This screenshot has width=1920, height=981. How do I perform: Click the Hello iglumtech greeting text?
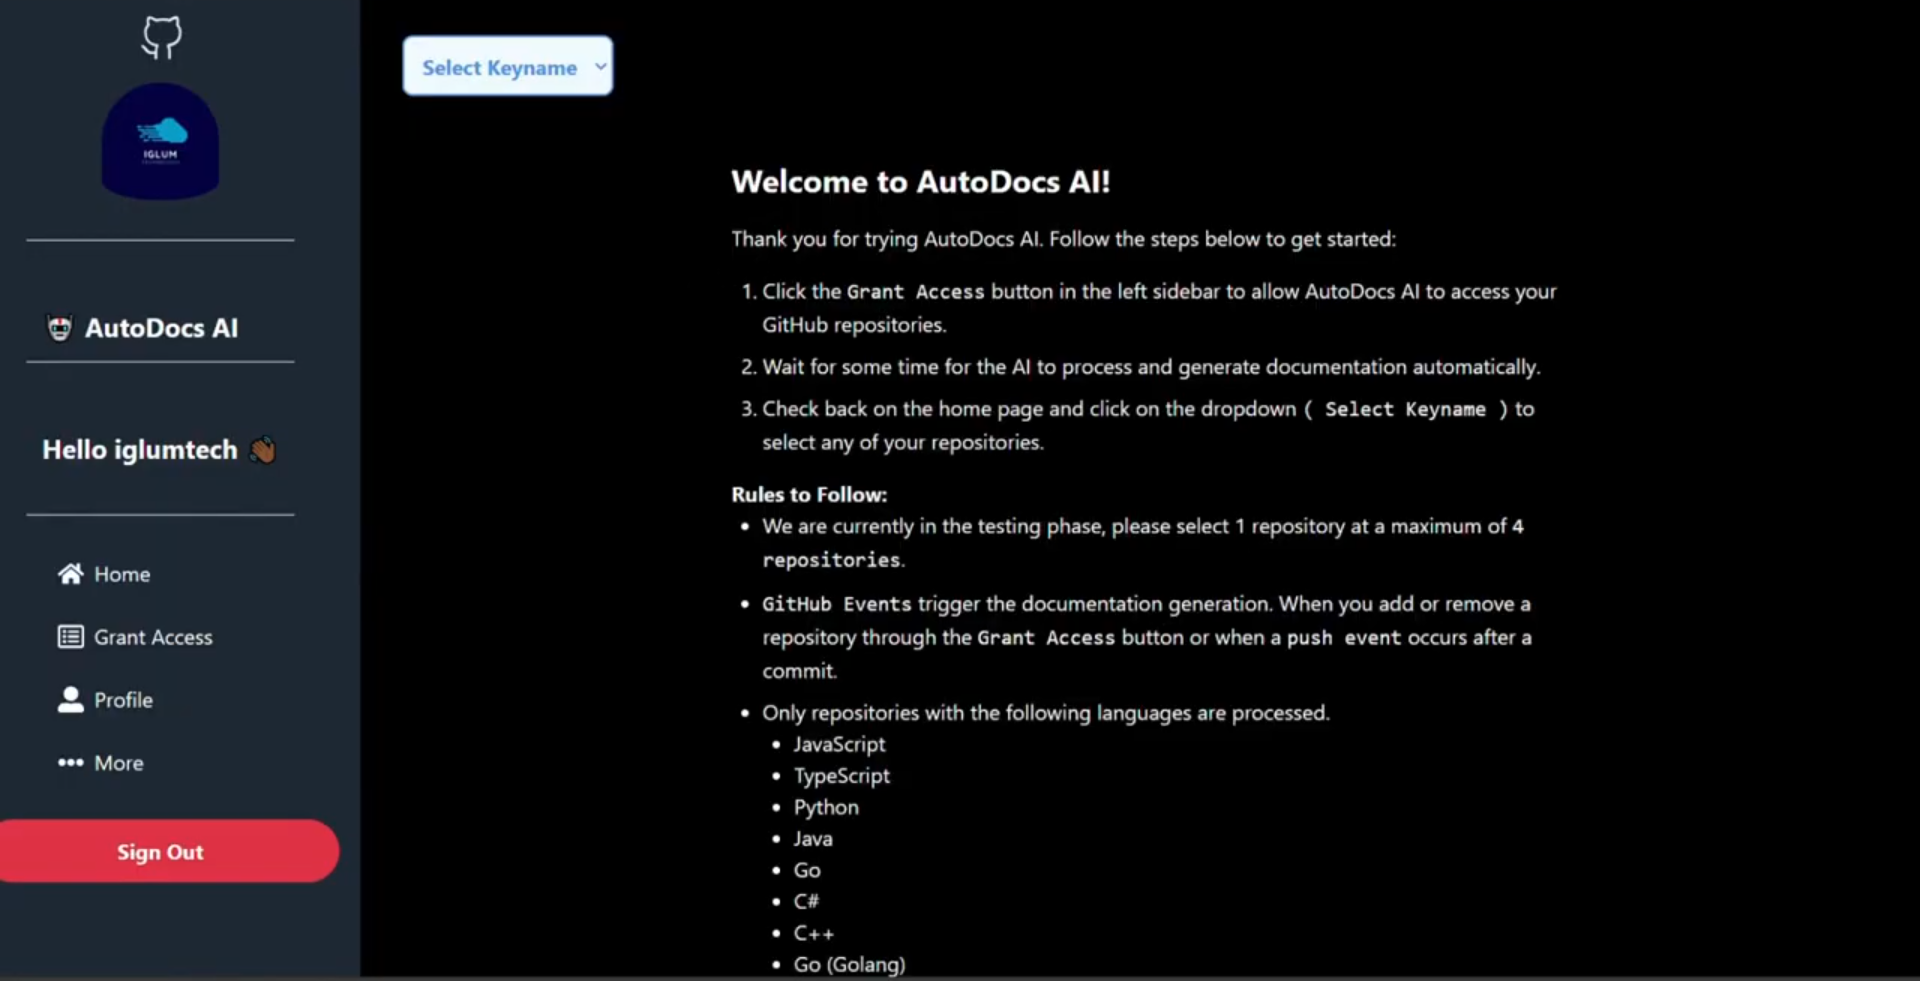pyautogui.click(x=140, y=450)
